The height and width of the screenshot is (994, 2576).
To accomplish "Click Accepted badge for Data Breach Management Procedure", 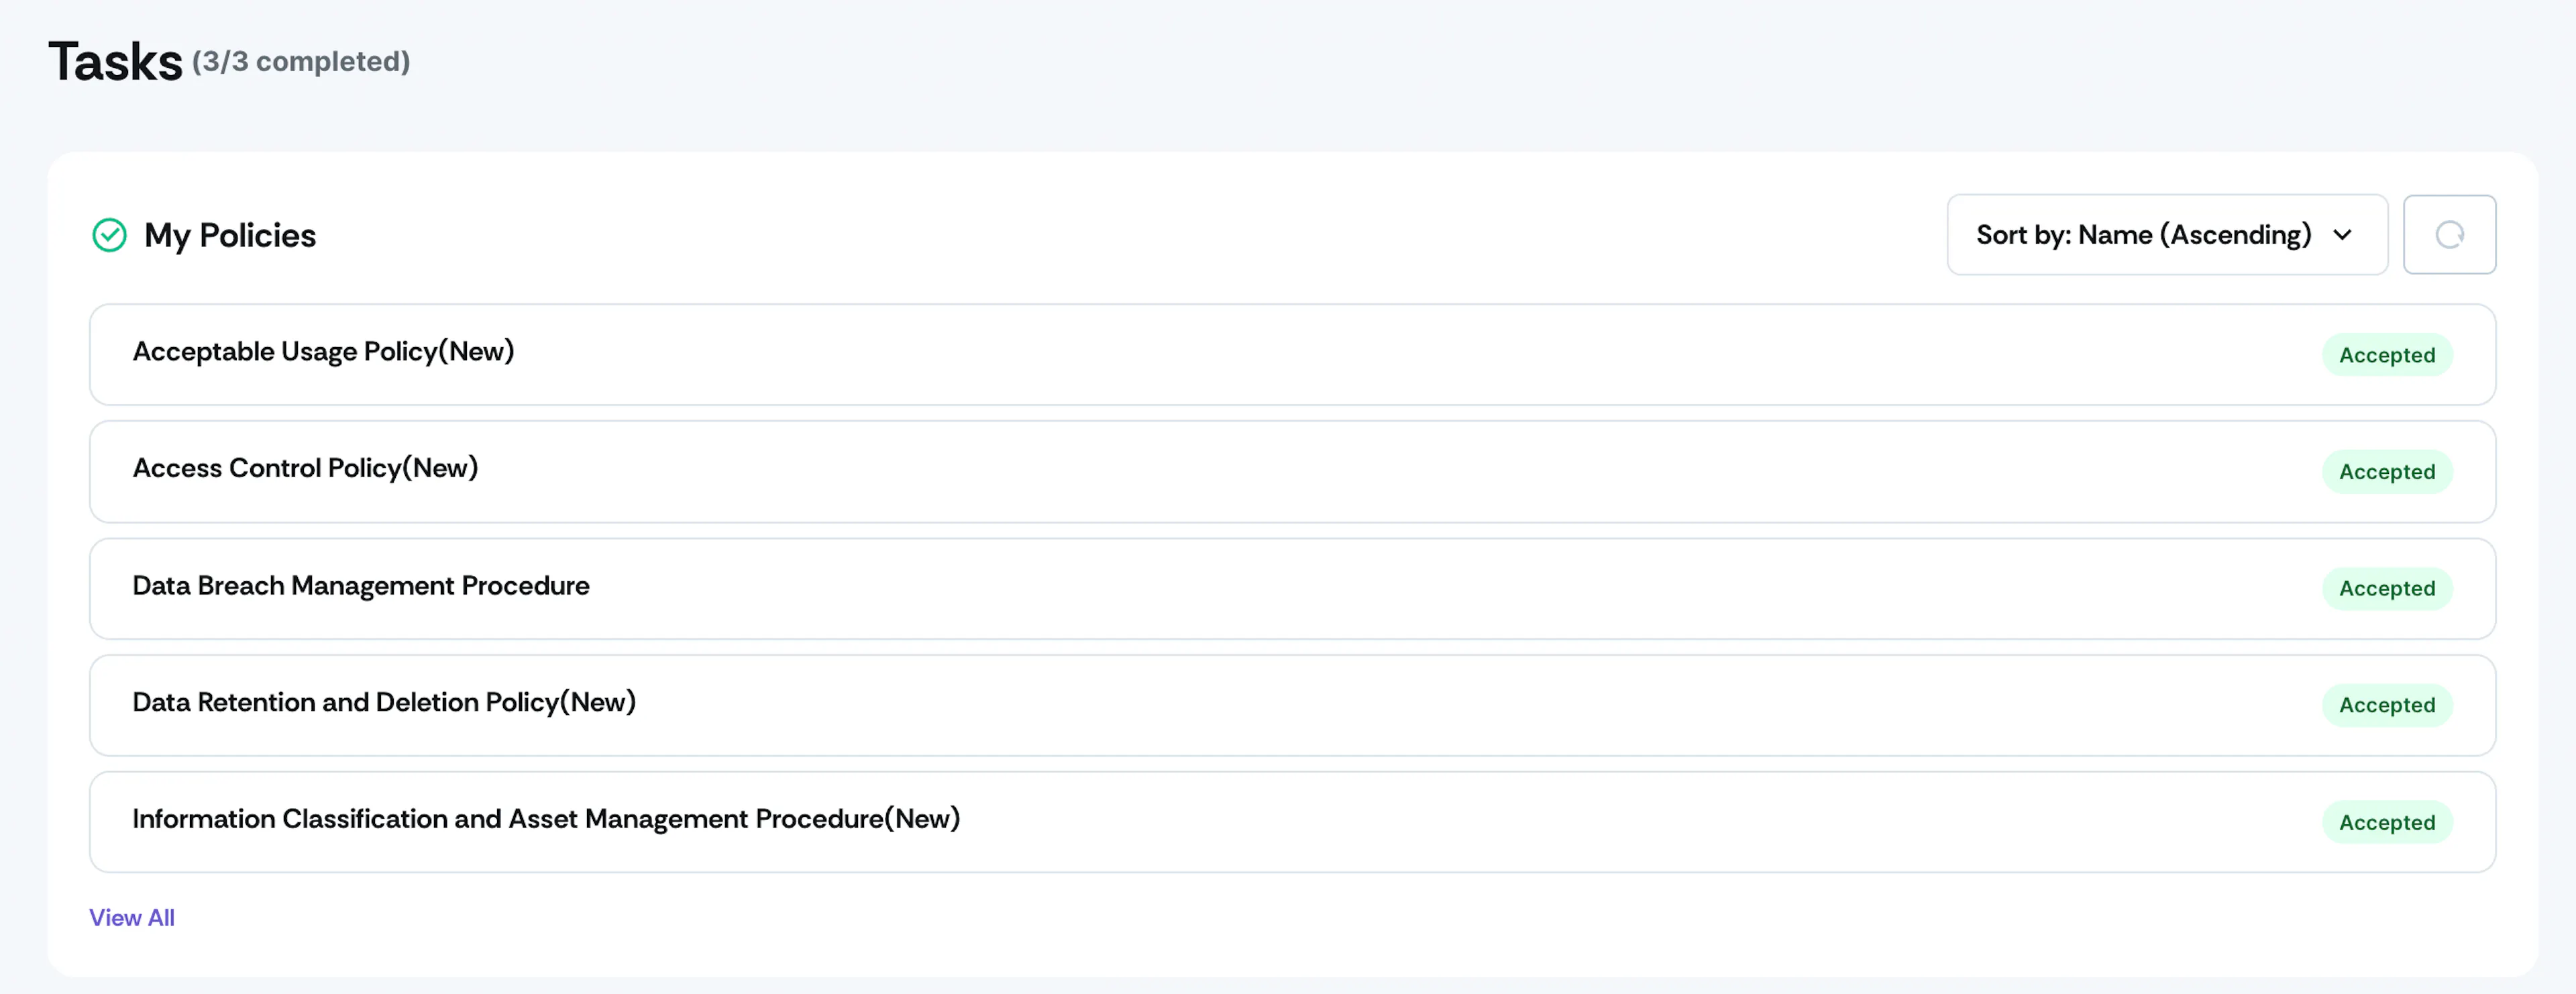I will pos(2387,589).
